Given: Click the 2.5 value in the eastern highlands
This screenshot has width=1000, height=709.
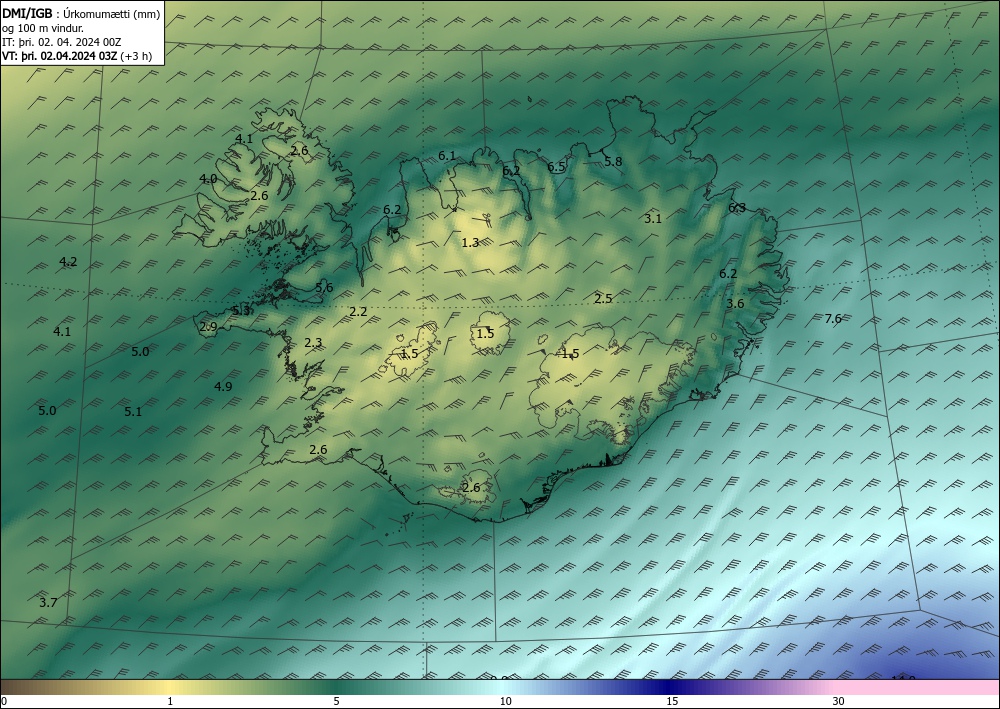Looking at the screenshot, I should click(603, 298).
